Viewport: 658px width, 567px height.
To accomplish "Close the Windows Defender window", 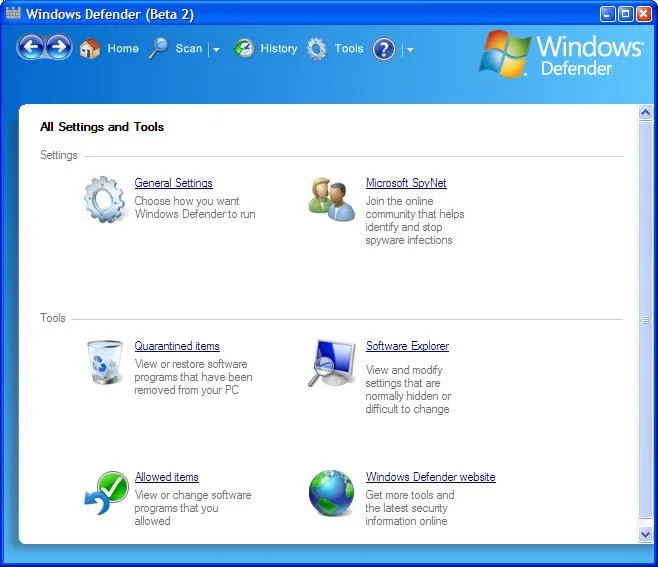I will [643, 14].
